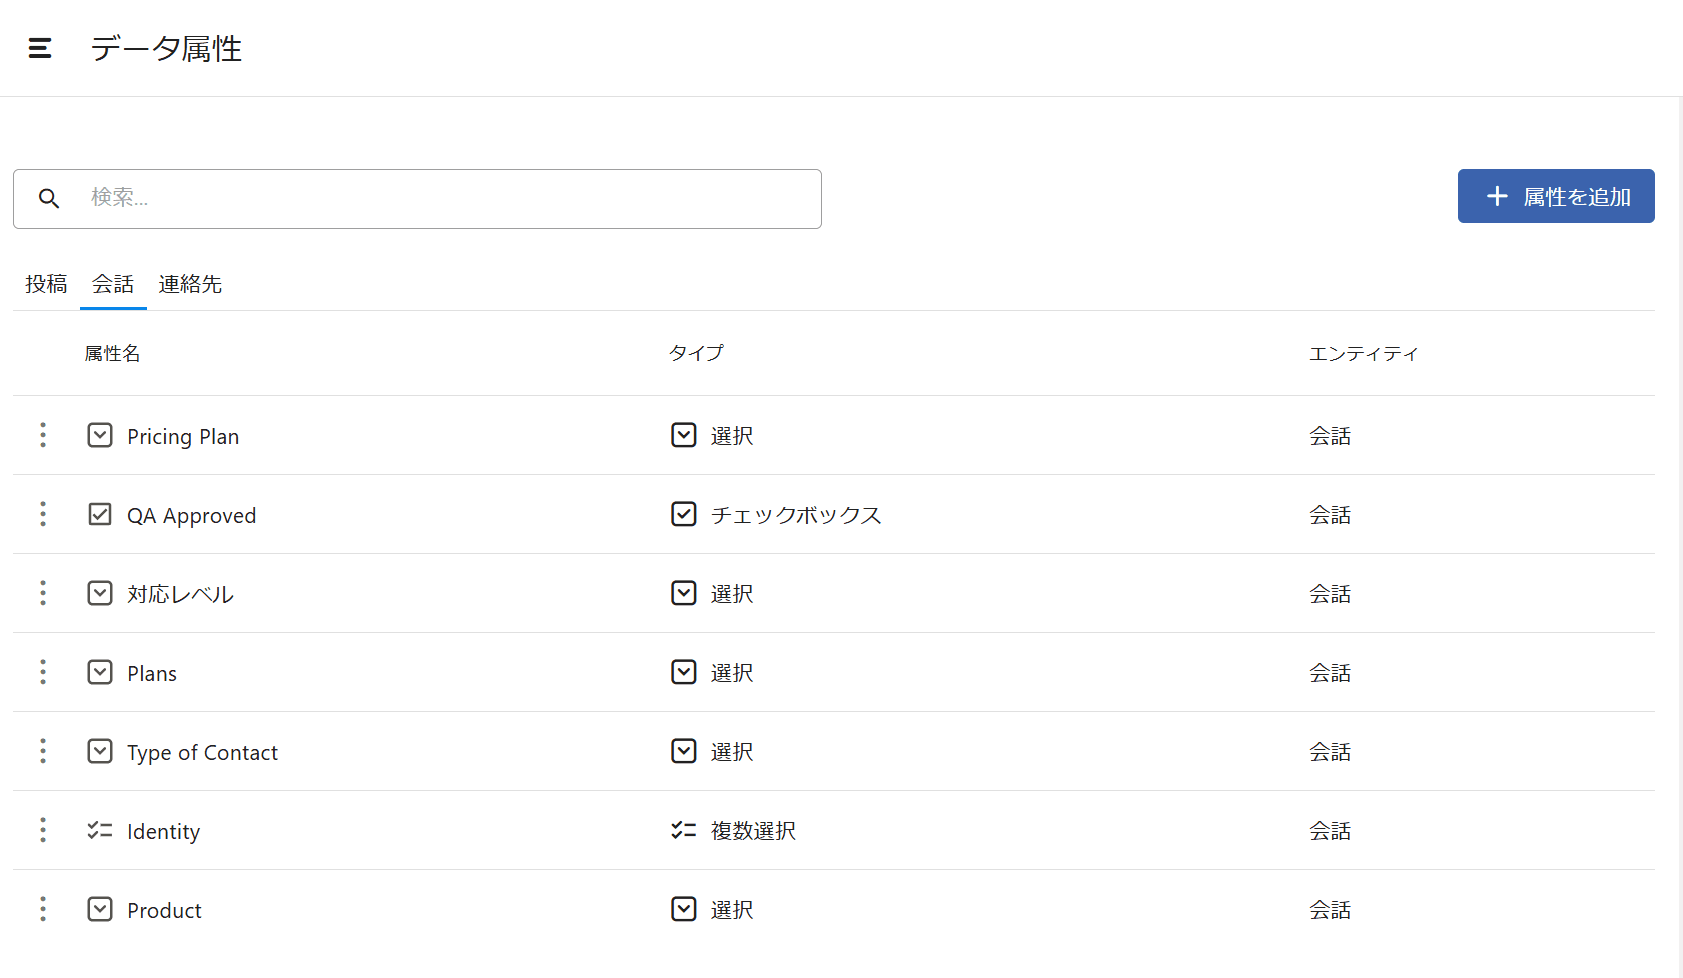Open three-dot menu for Plans row
Viewport: 1683px width, 978px height.
[x=43, y=672]
